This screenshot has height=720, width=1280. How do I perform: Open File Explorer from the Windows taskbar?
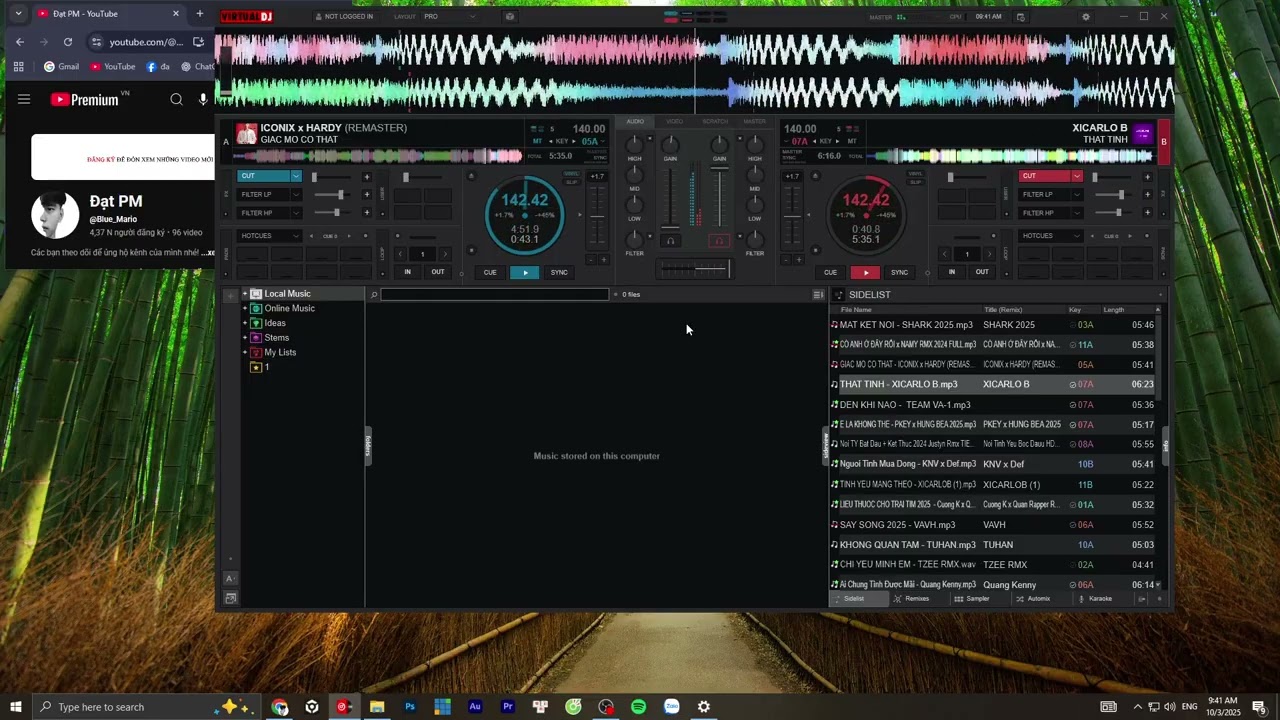(x=377, y=707)
